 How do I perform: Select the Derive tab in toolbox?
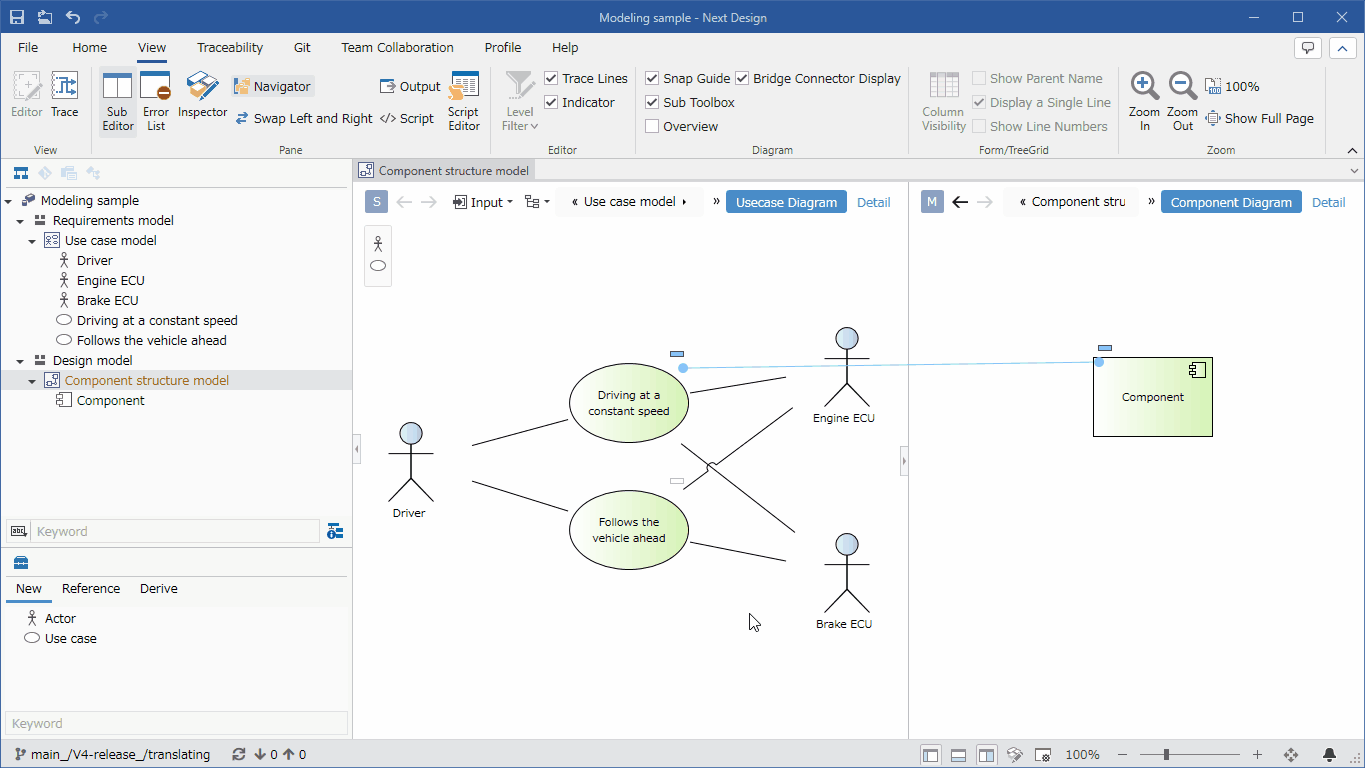point(159,589)
